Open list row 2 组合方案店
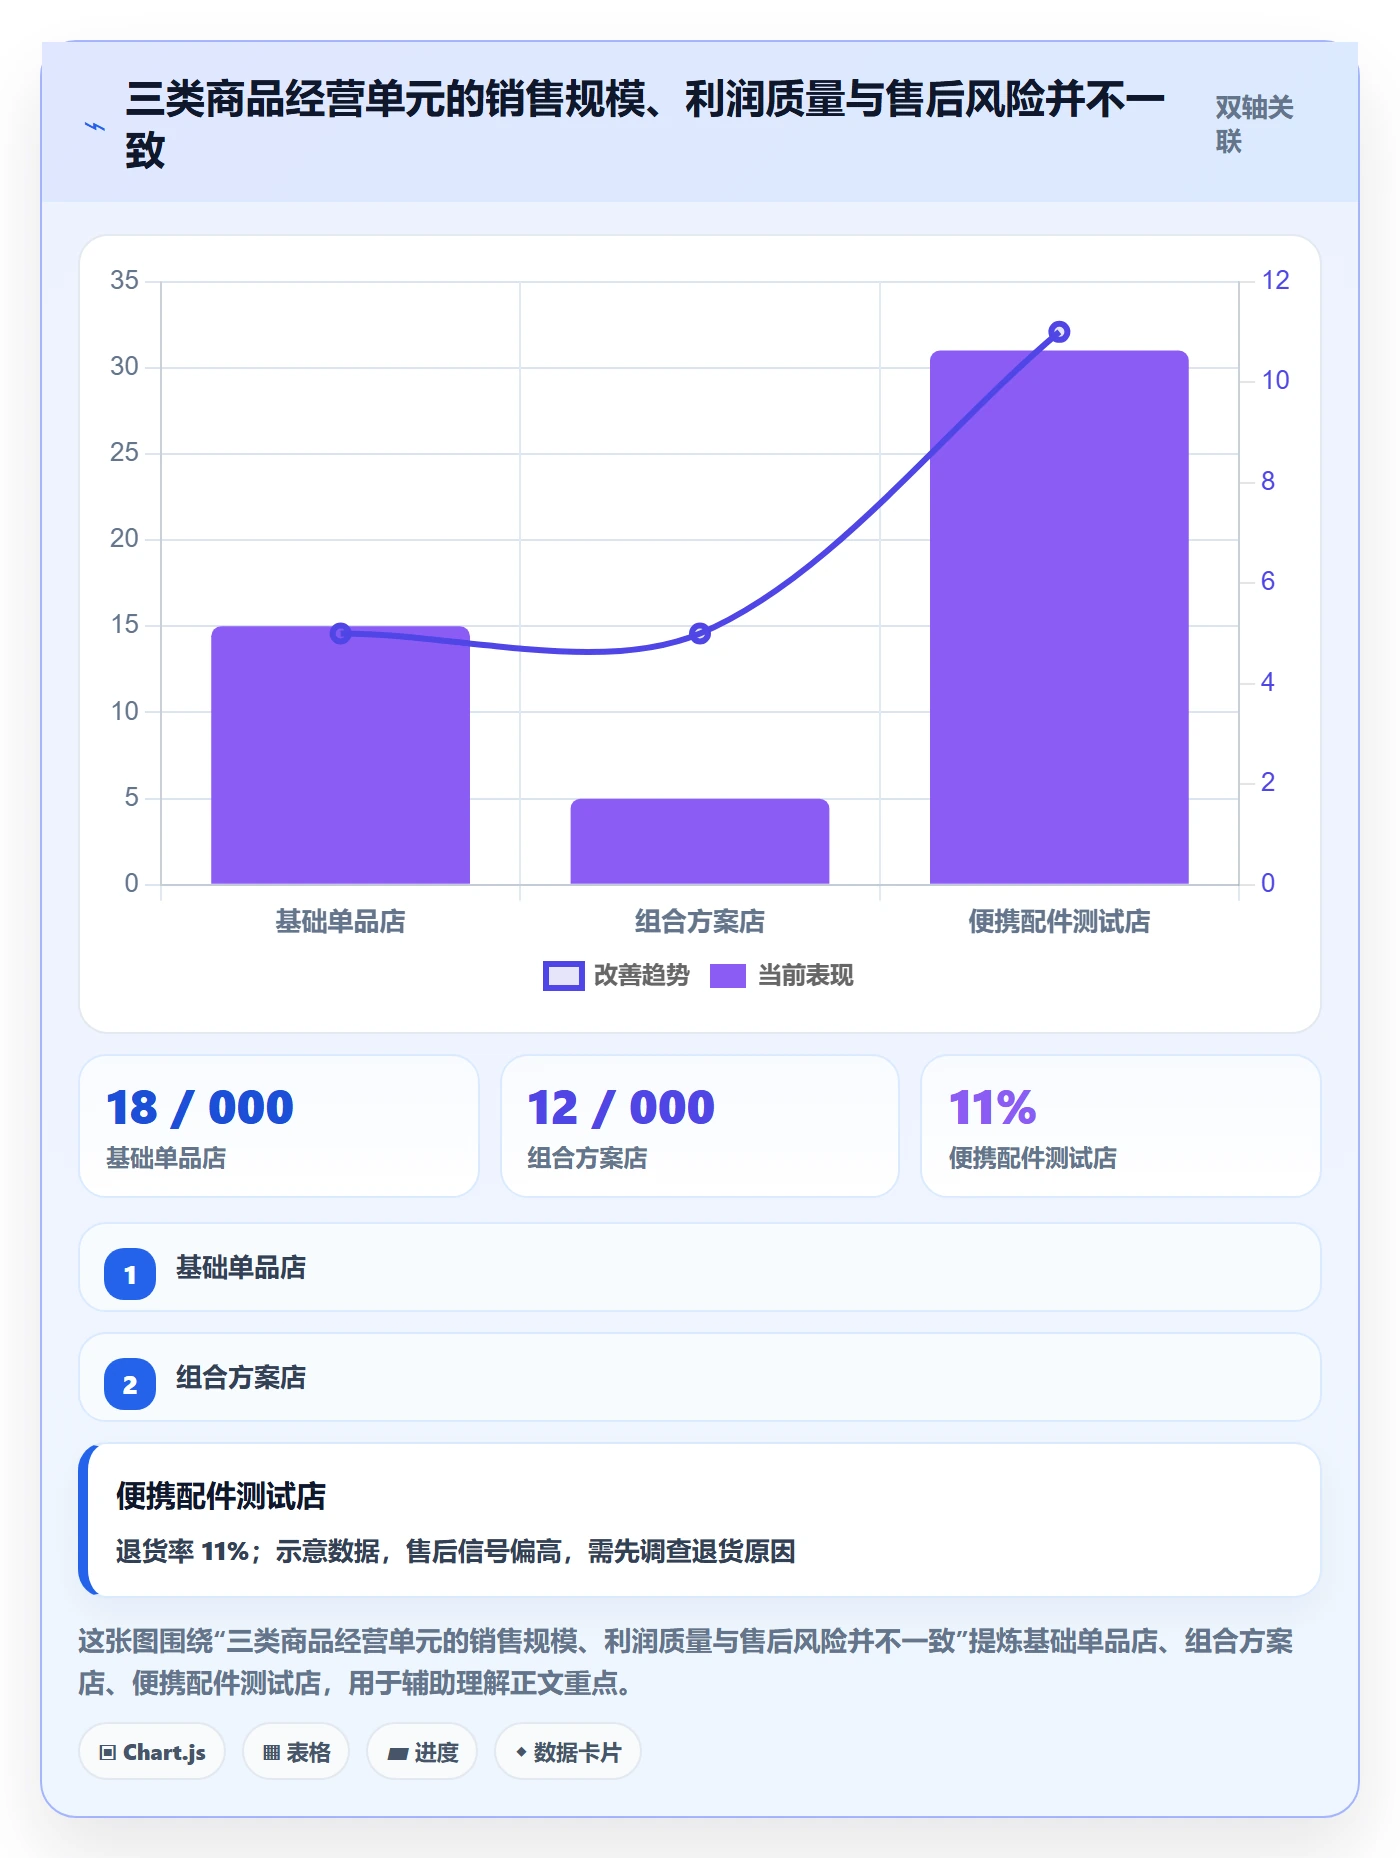 [700, 1377]
